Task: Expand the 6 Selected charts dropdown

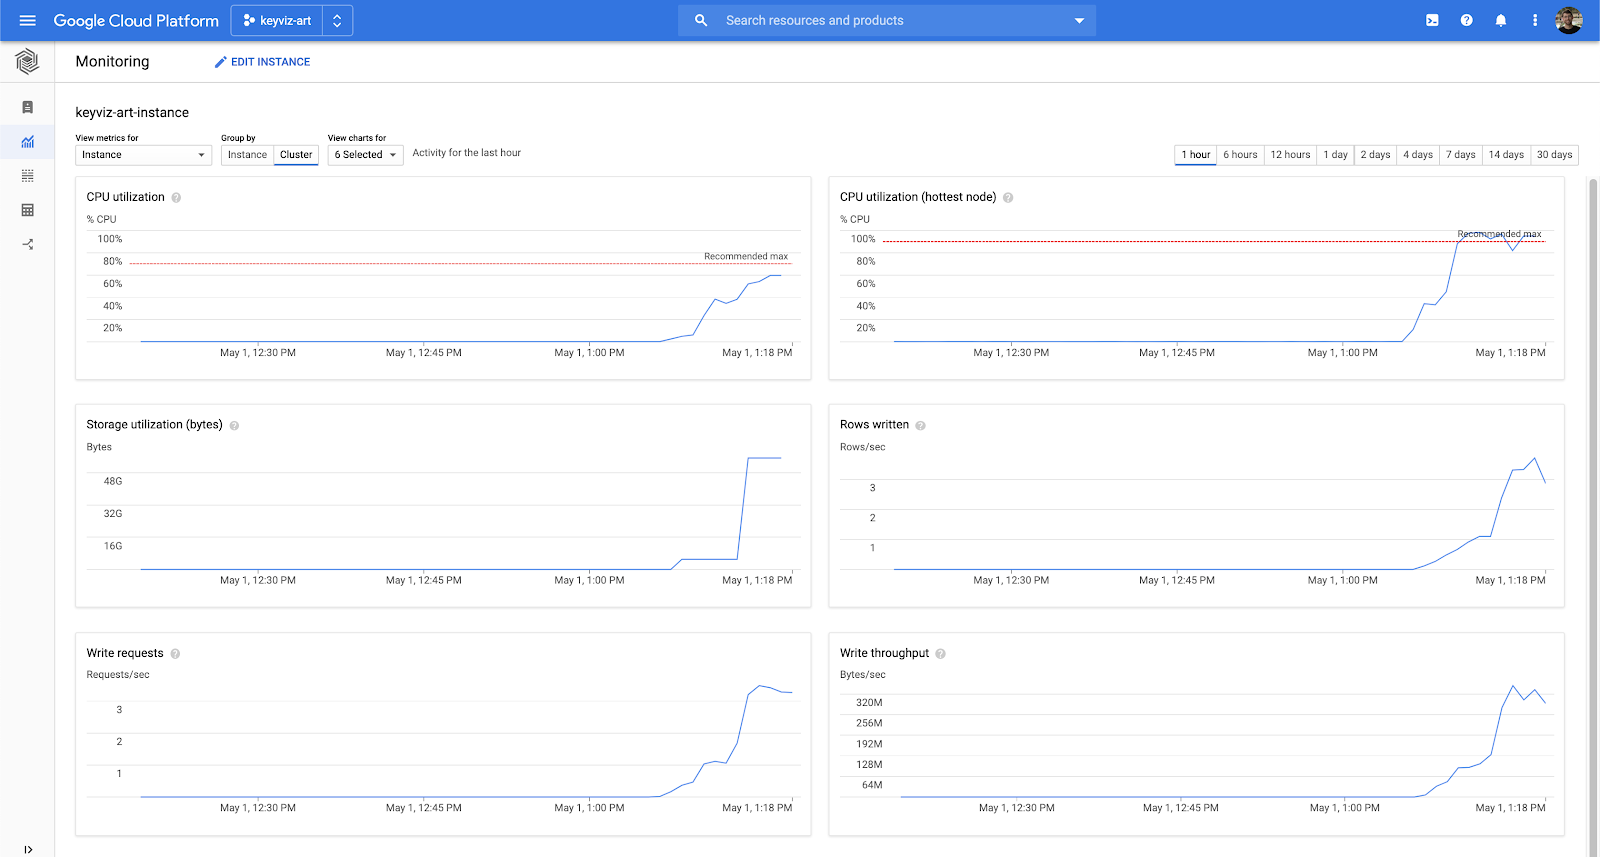Action: (x=365, y=155)
